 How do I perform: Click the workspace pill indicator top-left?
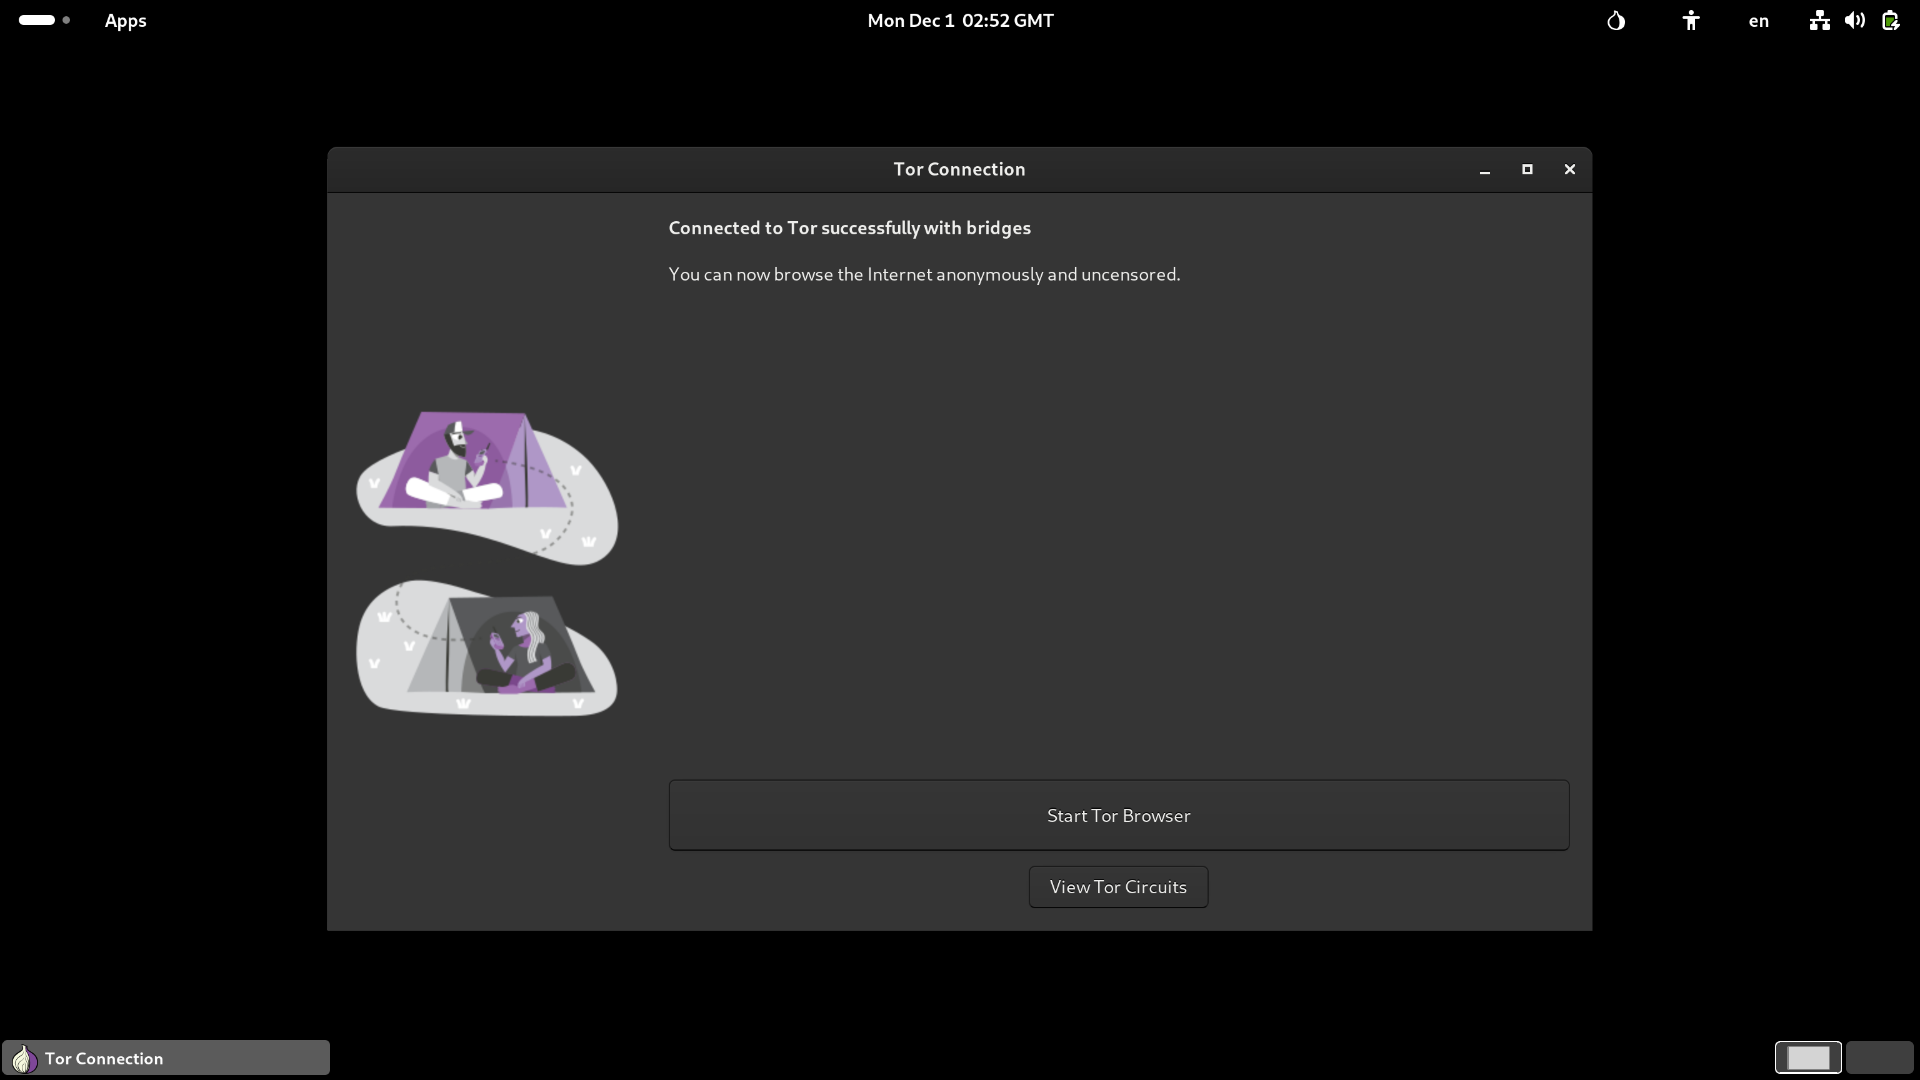(35, 20)
